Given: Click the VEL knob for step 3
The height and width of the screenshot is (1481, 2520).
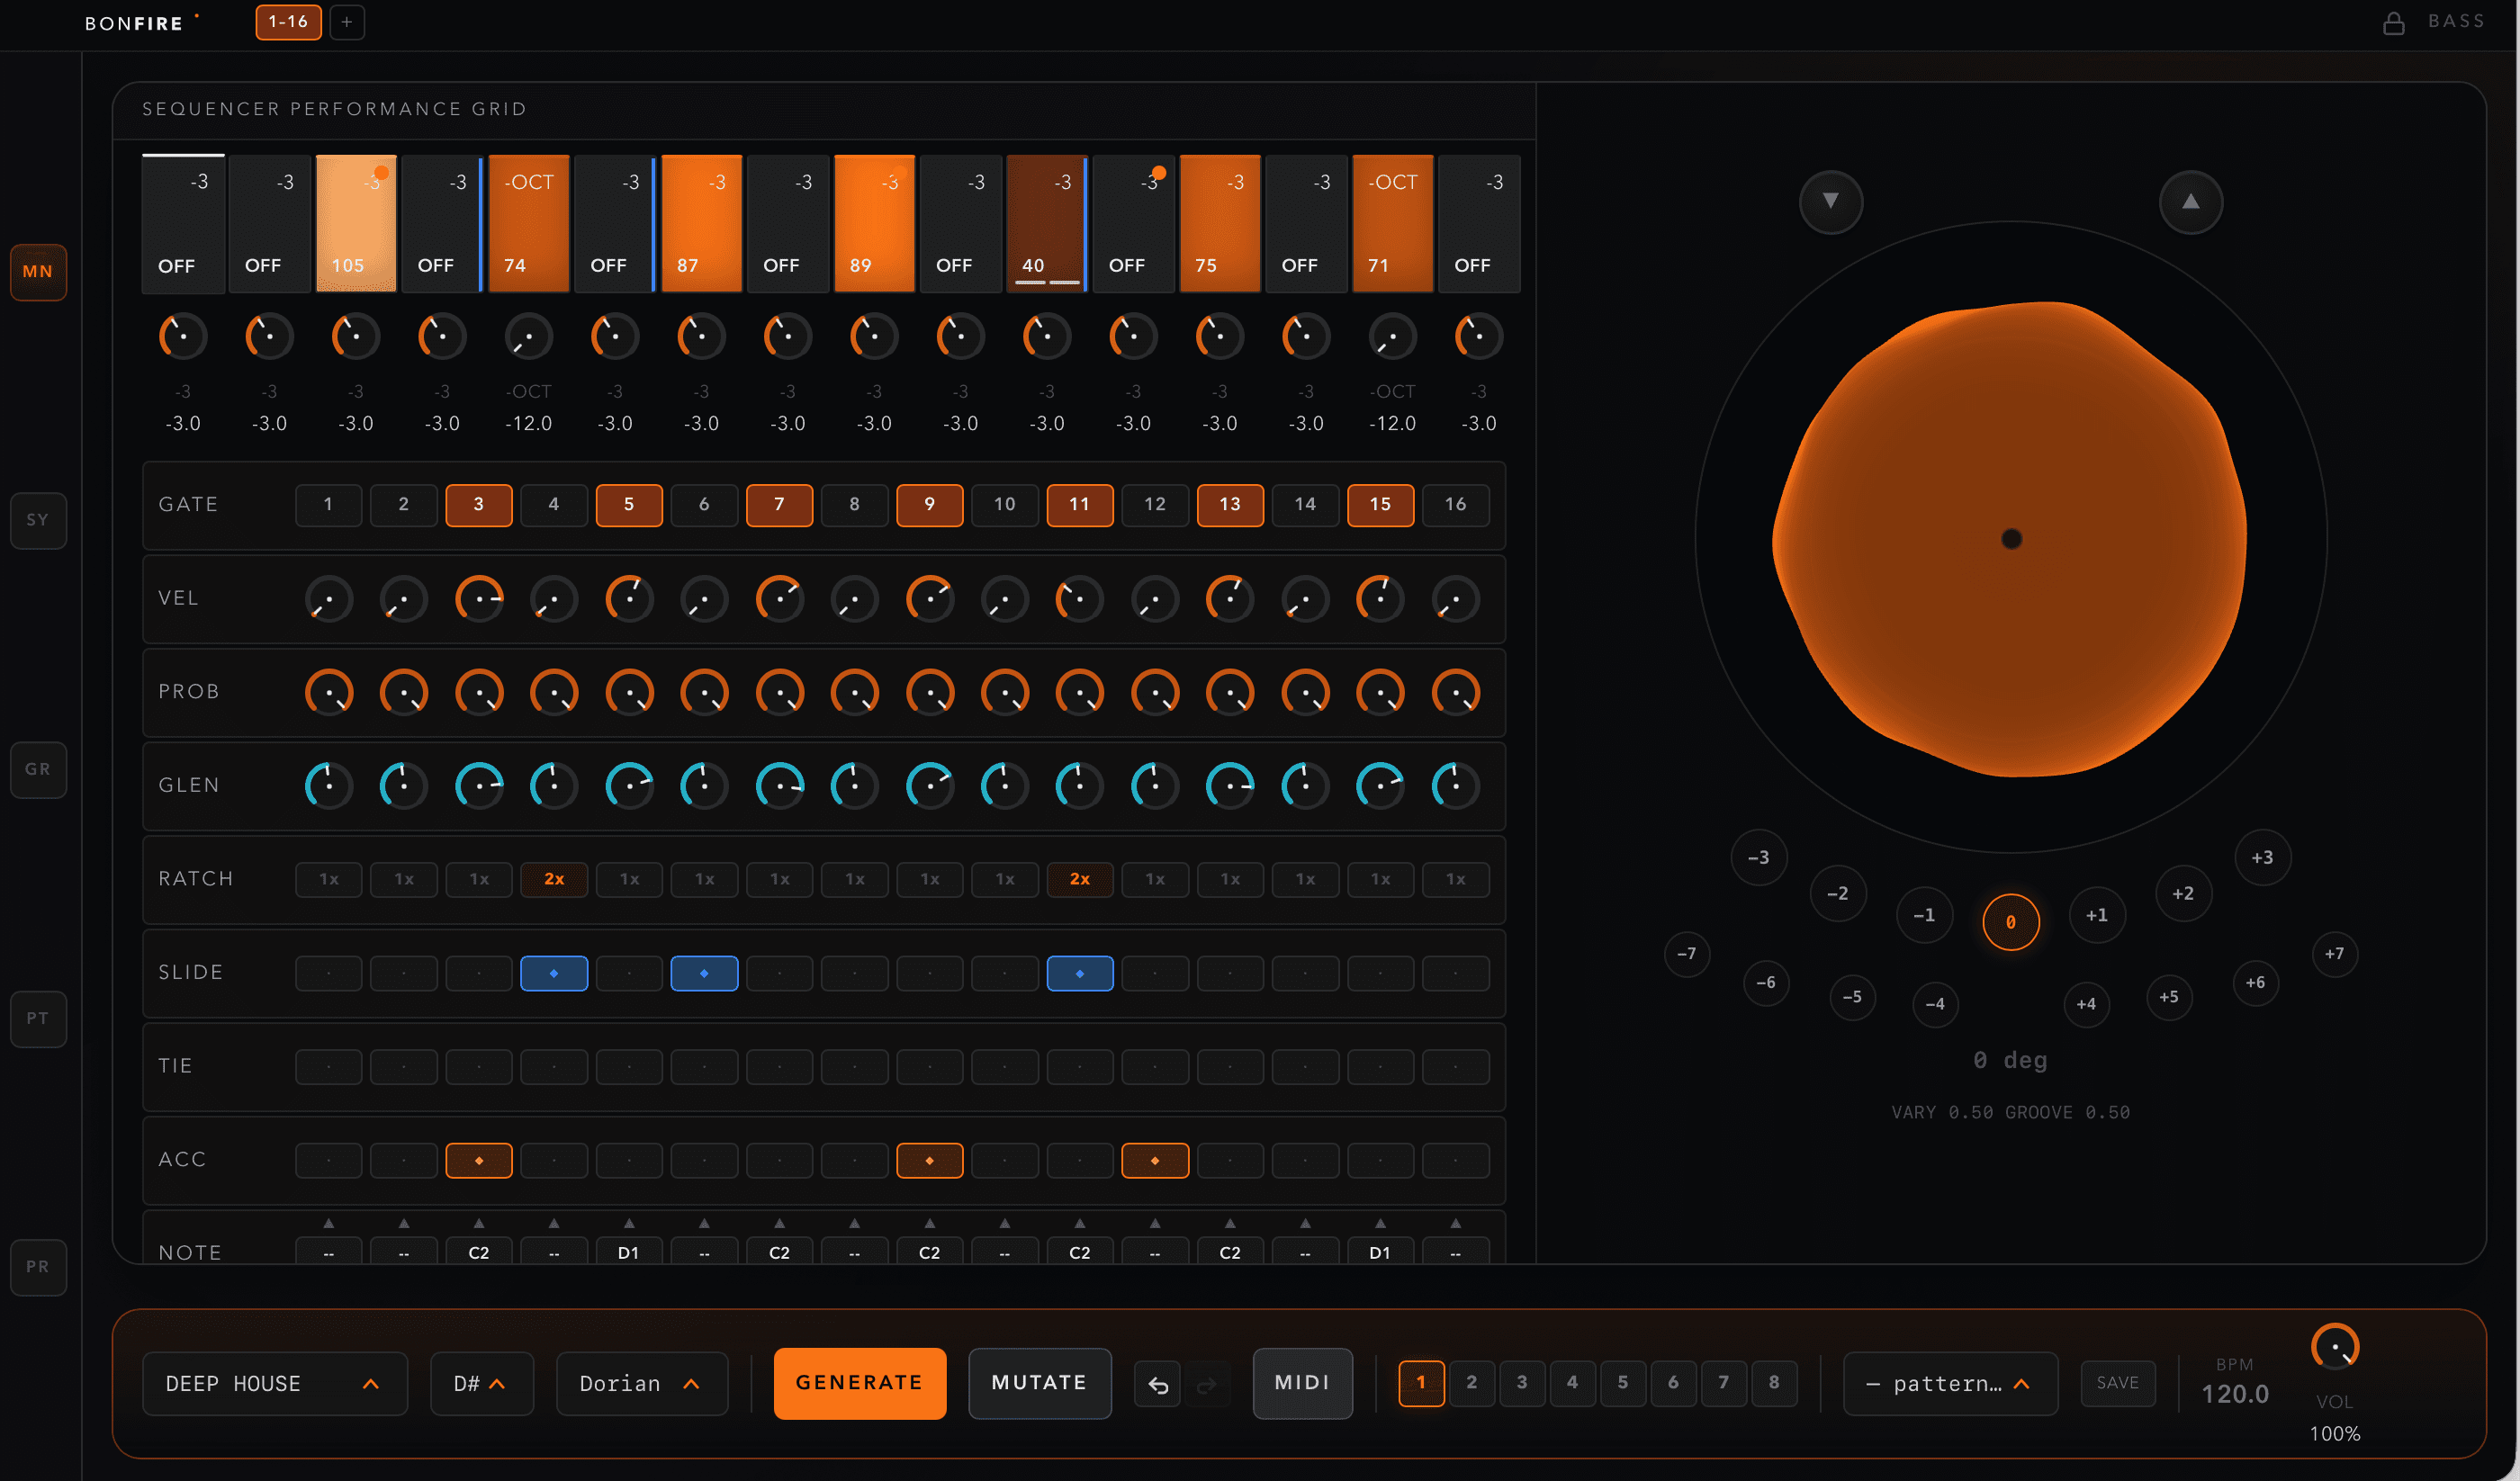Looking at the screenshot, I should coord(479,599).
